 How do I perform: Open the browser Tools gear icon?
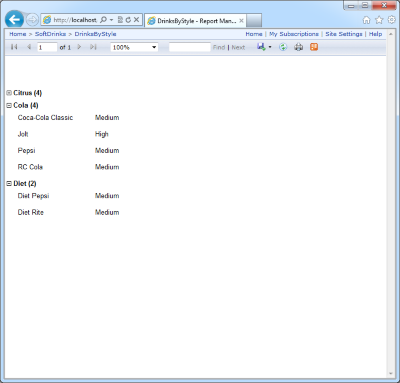pyautogui.click(x=391, y=20)
